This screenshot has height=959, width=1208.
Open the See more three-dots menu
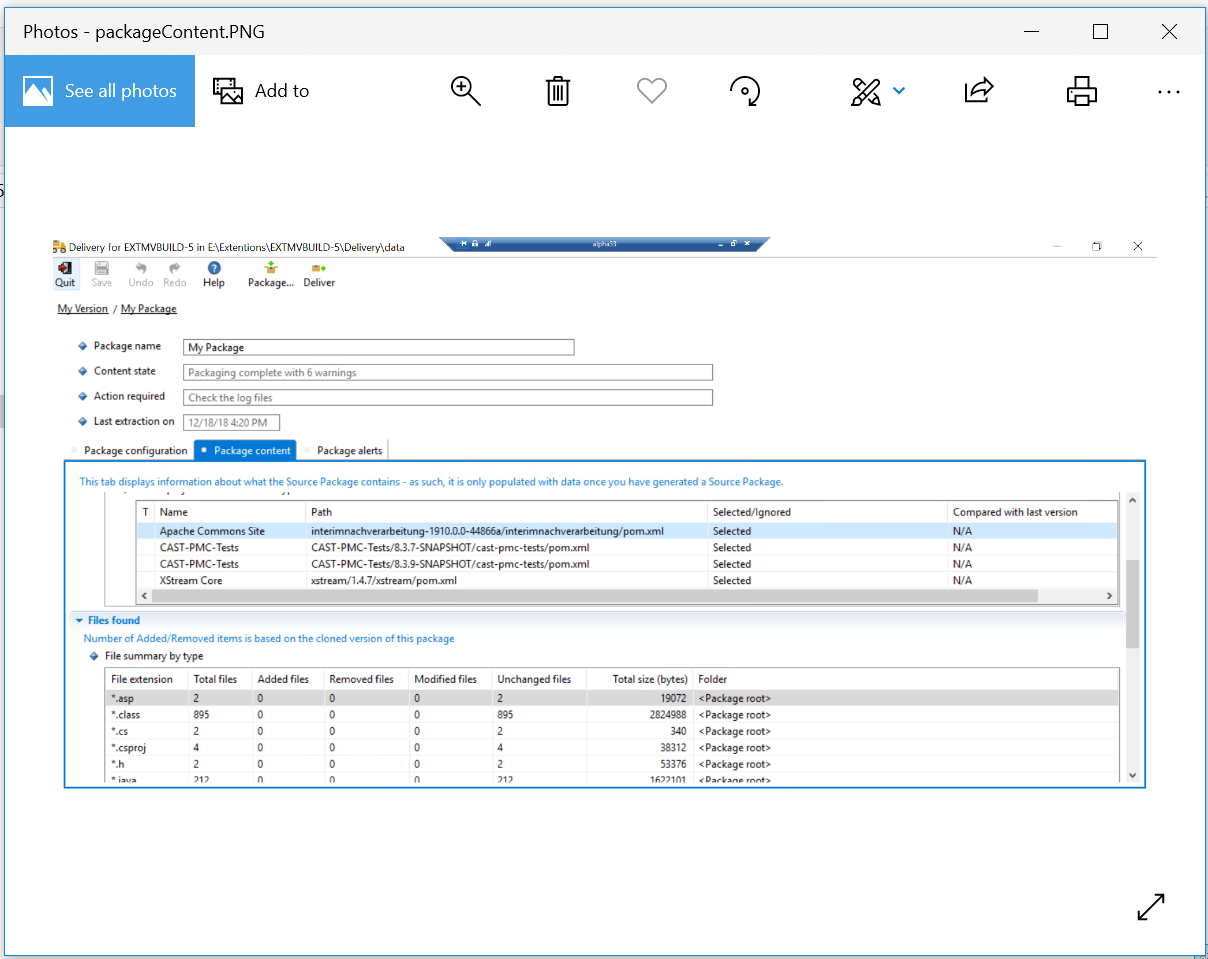[x=1168, y=91]
